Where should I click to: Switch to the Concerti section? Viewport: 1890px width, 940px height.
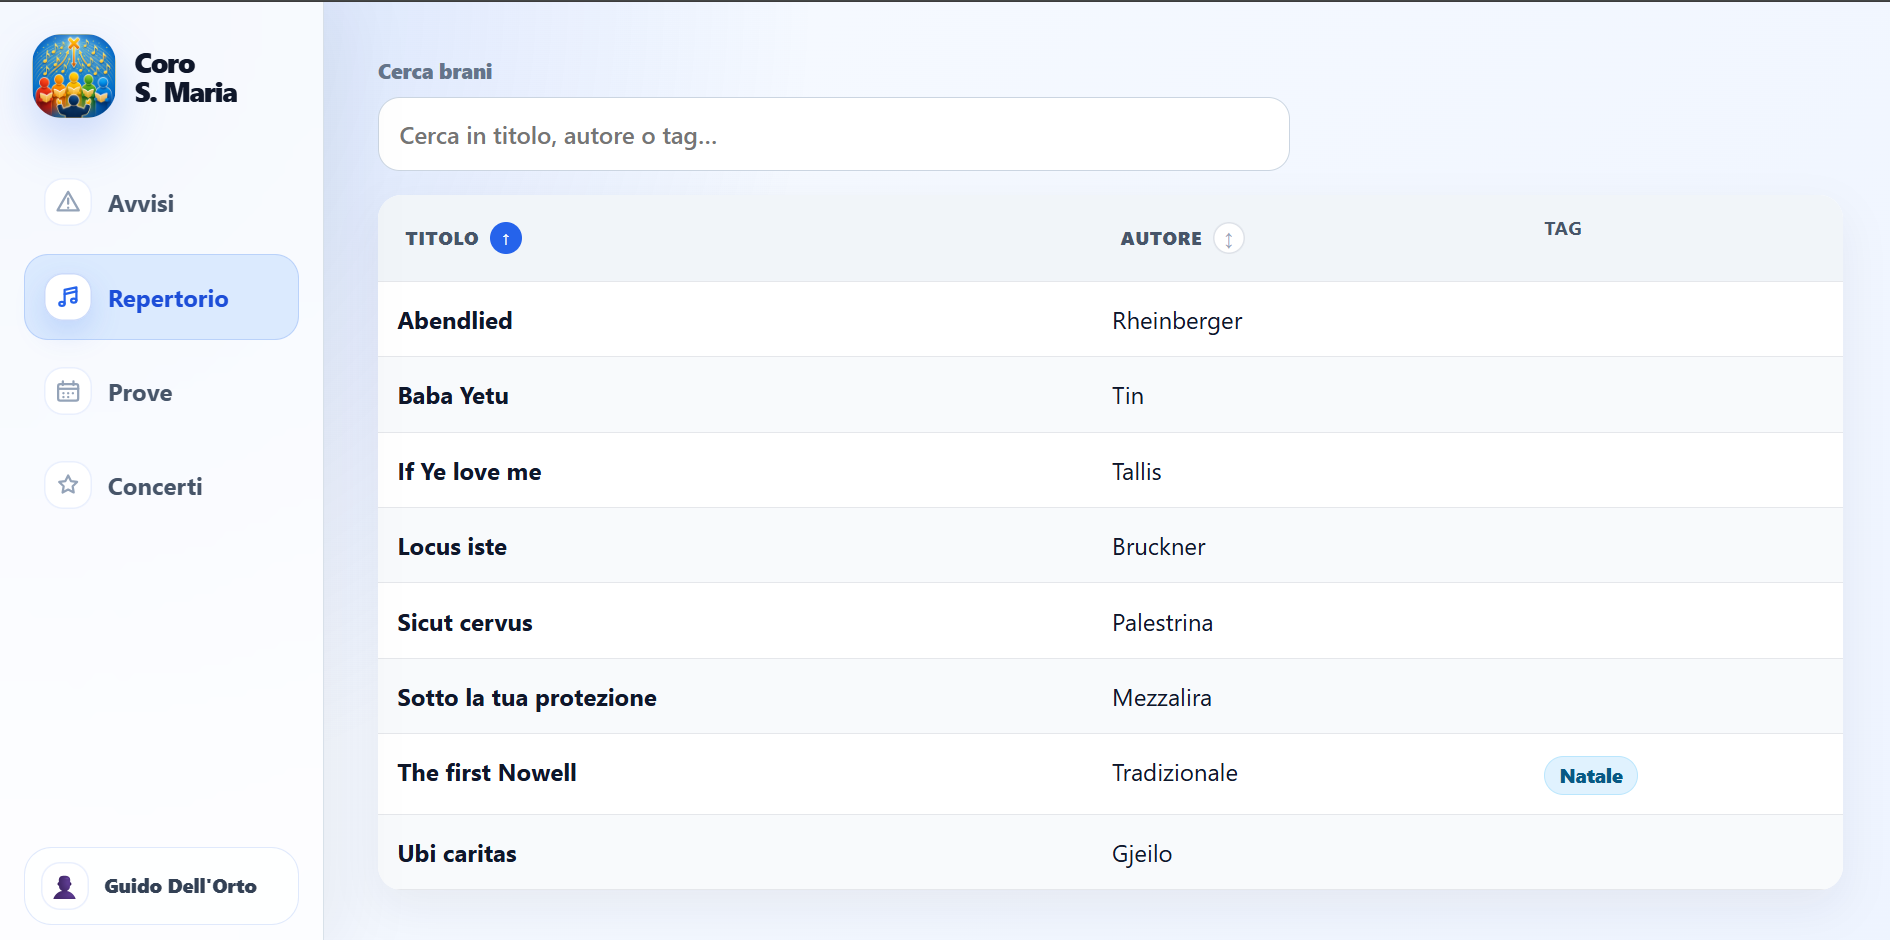161,486
